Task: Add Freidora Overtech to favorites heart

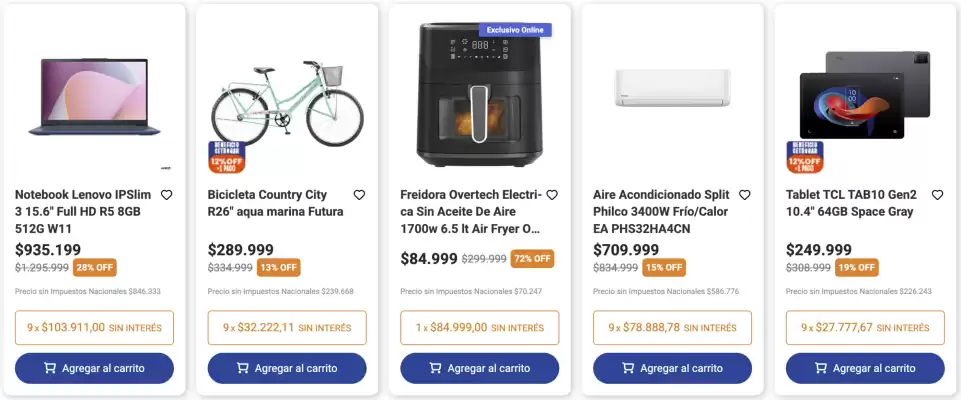Action: pos(552,196)
